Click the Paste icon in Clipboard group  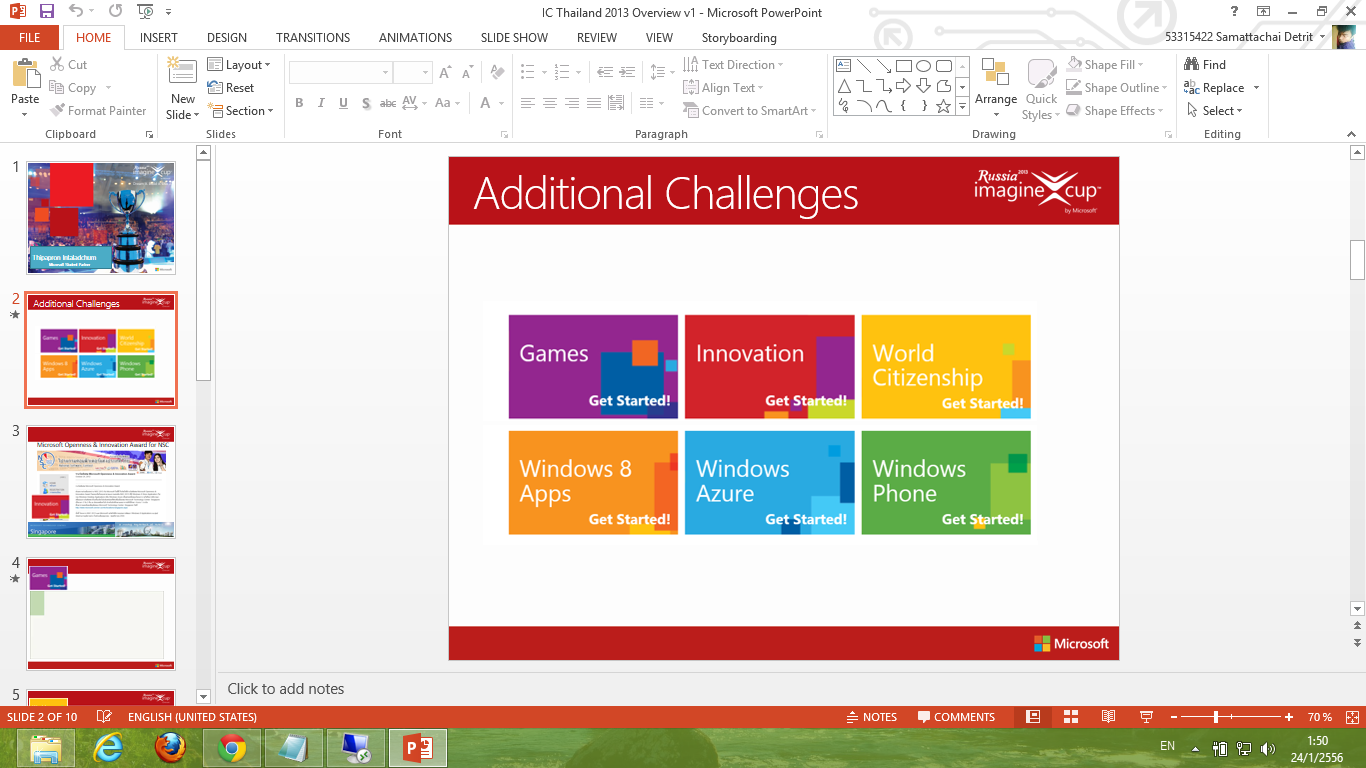(25, 74)
